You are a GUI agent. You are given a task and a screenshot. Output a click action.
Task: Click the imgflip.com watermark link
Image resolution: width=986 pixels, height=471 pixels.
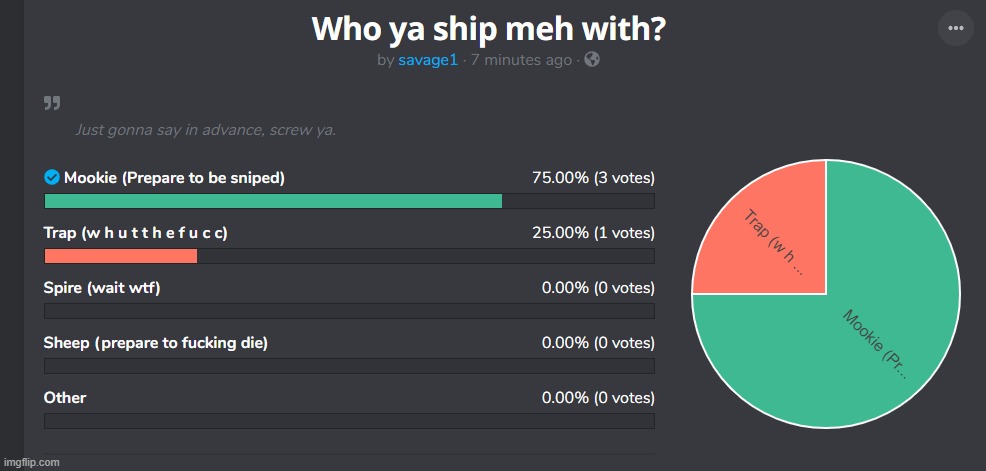pos(31,462)
